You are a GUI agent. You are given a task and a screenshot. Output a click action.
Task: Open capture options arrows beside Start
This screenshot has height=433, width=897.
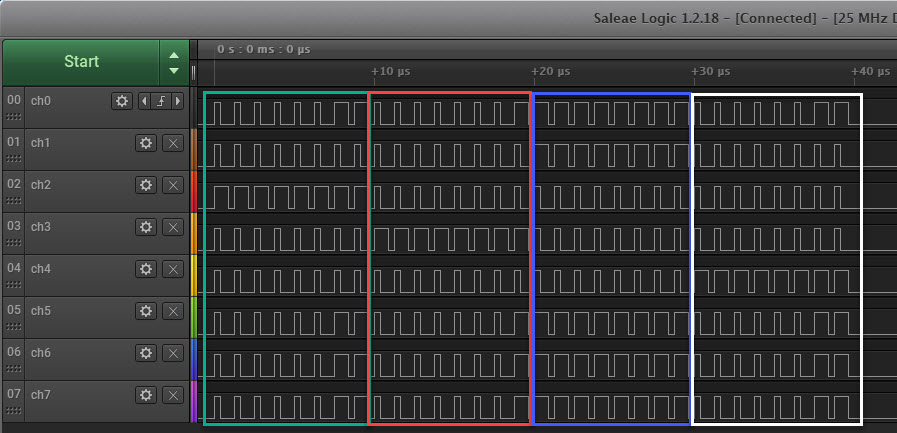174,62
